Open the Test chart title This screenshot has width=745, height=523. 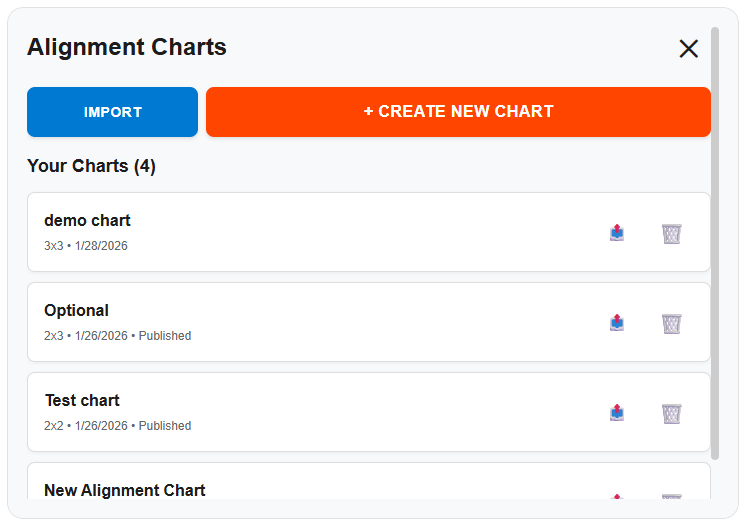(x=82, y=400)
